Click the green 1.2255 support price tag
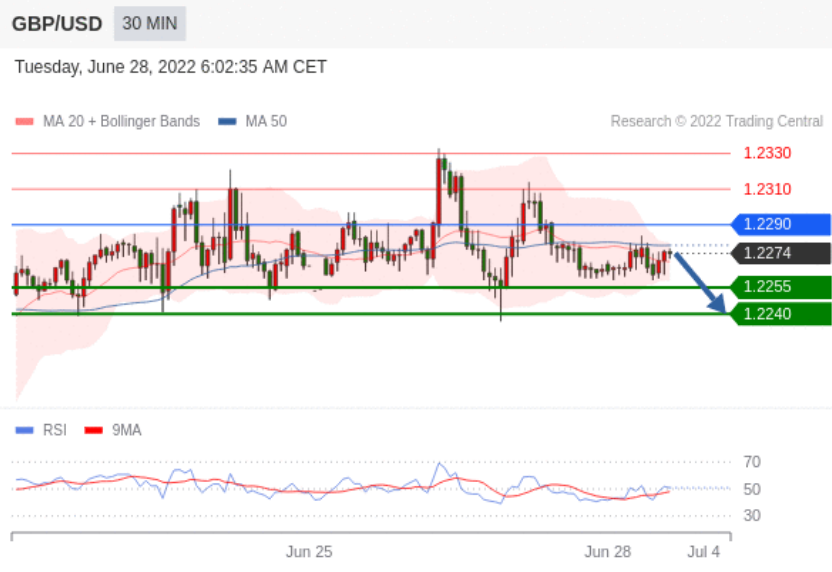This screenshot has width=832, height=572. (781, 287)
